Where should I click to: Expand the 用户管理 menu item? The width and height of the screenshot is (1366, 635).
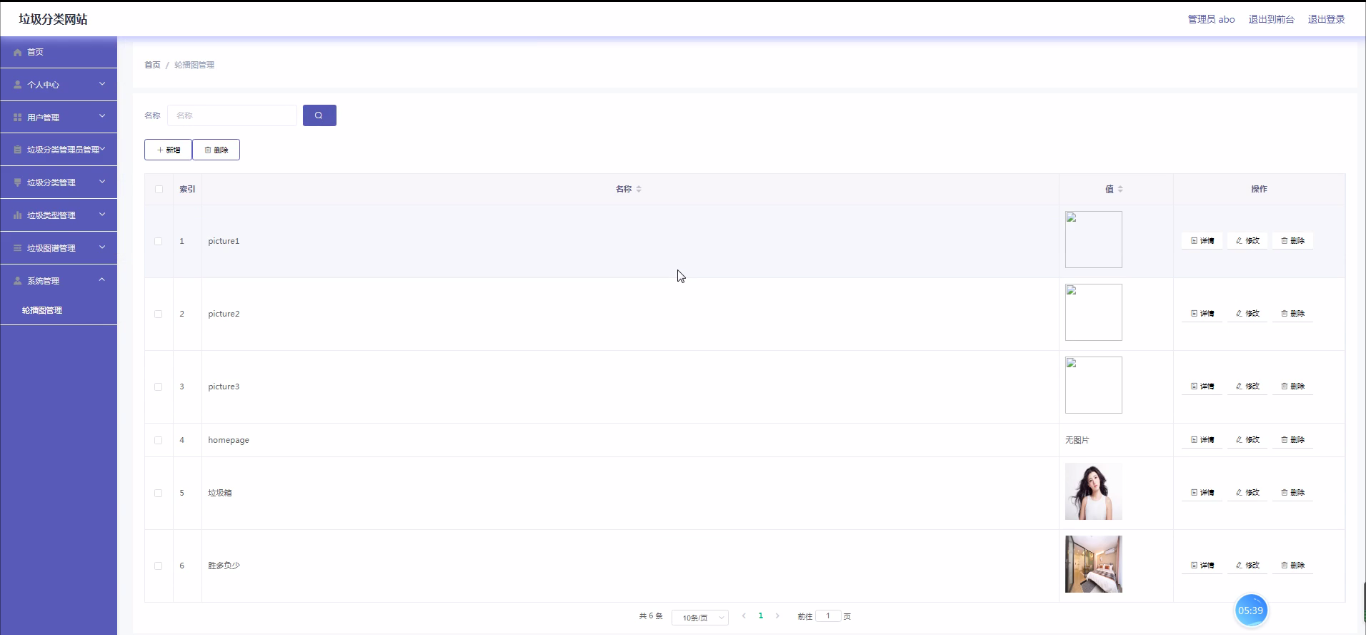(x=58, y=118)
